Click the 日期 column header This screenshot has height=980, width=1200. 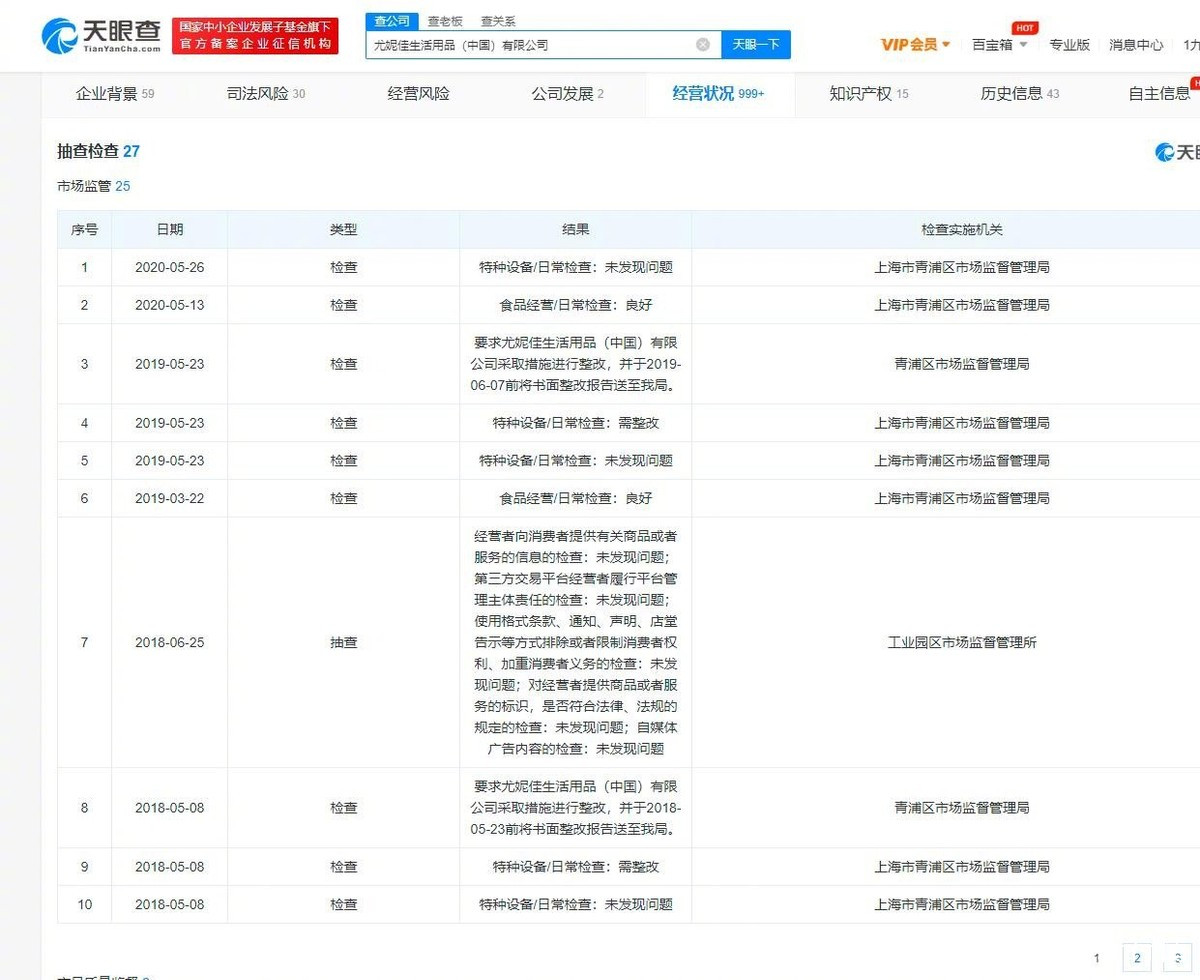click(x=169, y=230)
